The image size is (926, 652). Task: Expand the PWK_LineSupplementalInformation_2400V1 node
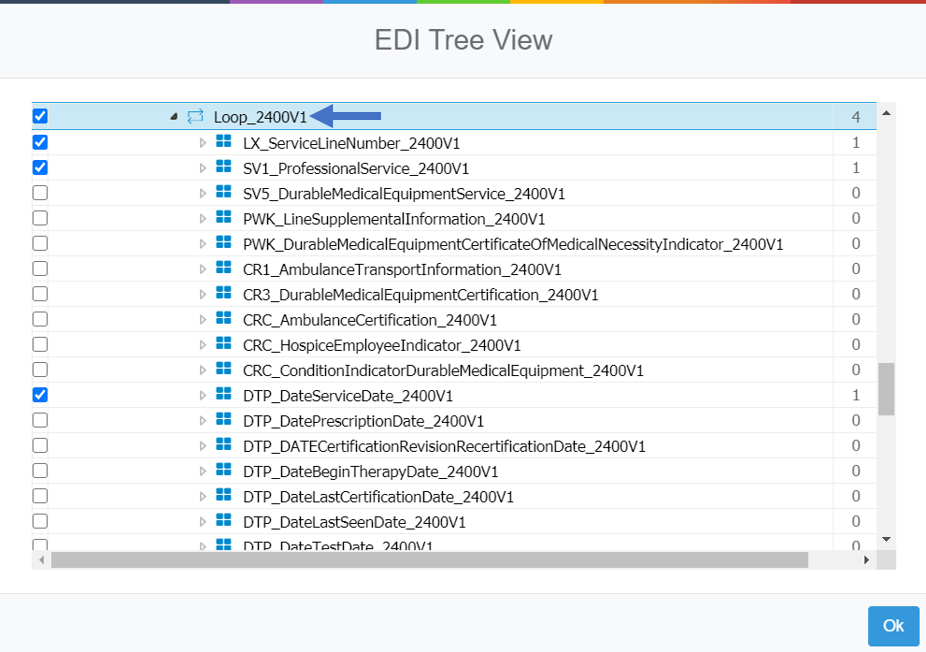(203, 219)
